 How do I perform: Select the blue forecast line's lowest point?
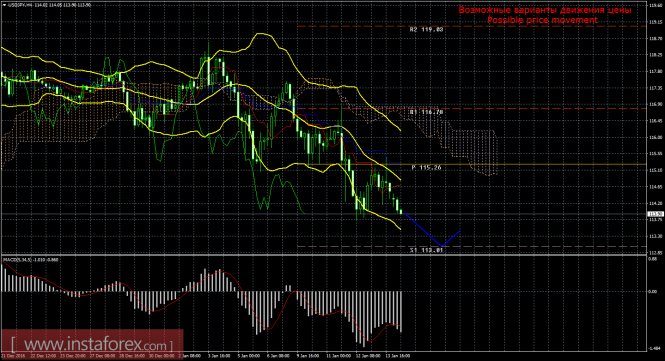(x=441, y=246)
